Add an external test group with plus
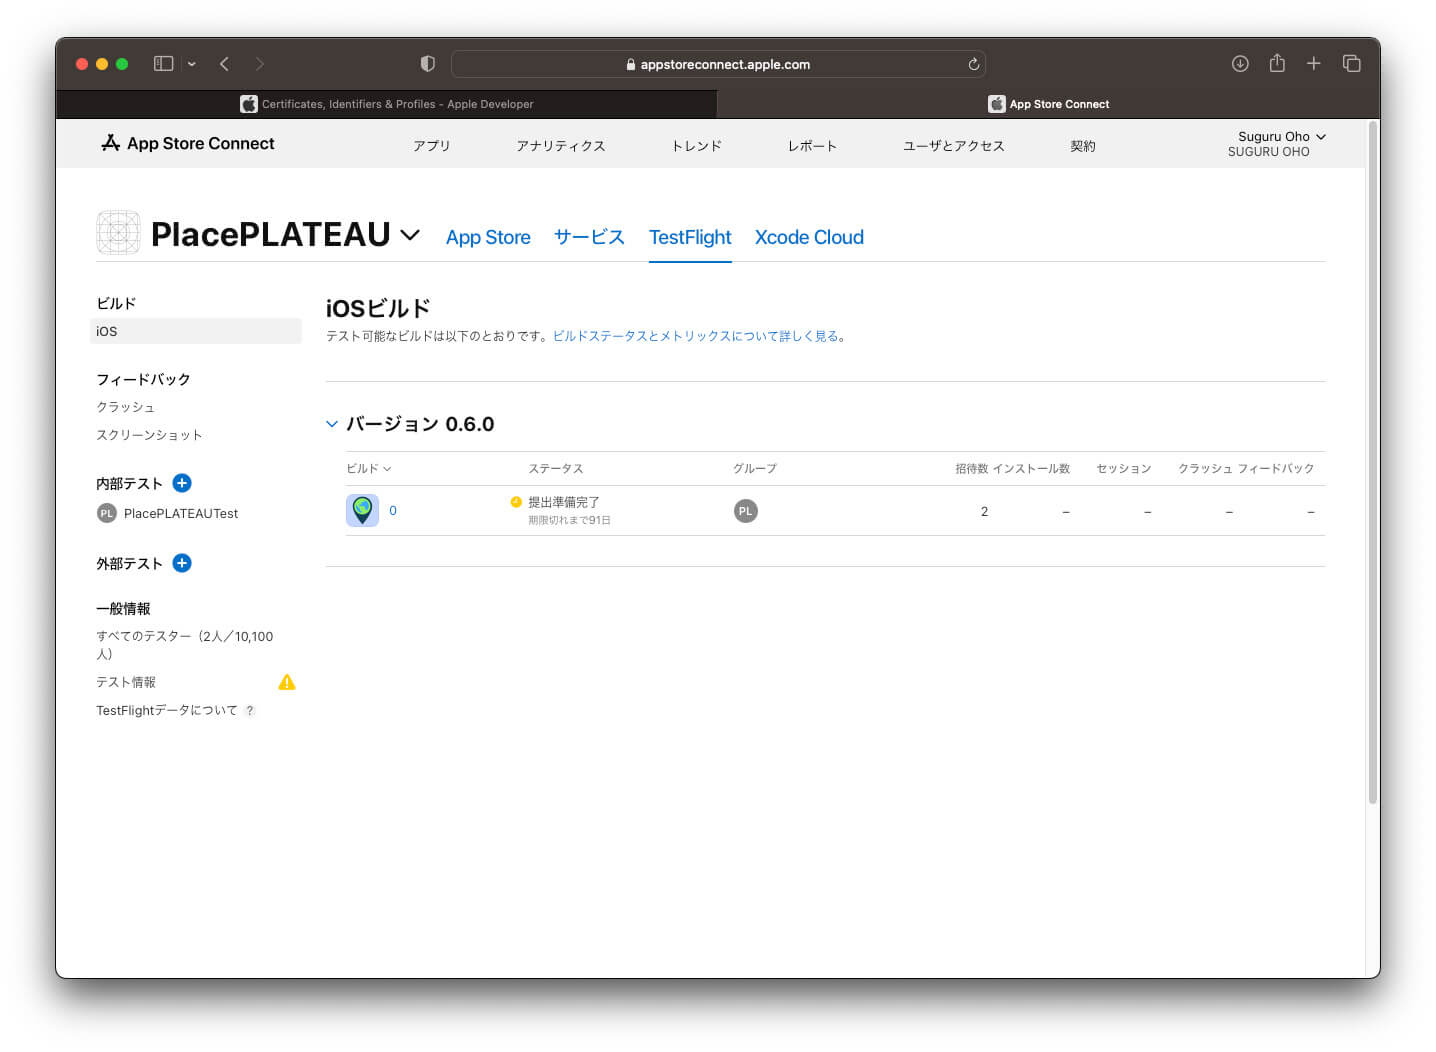This screenshot has height=1052, width=1436. [x=182, y=563]
